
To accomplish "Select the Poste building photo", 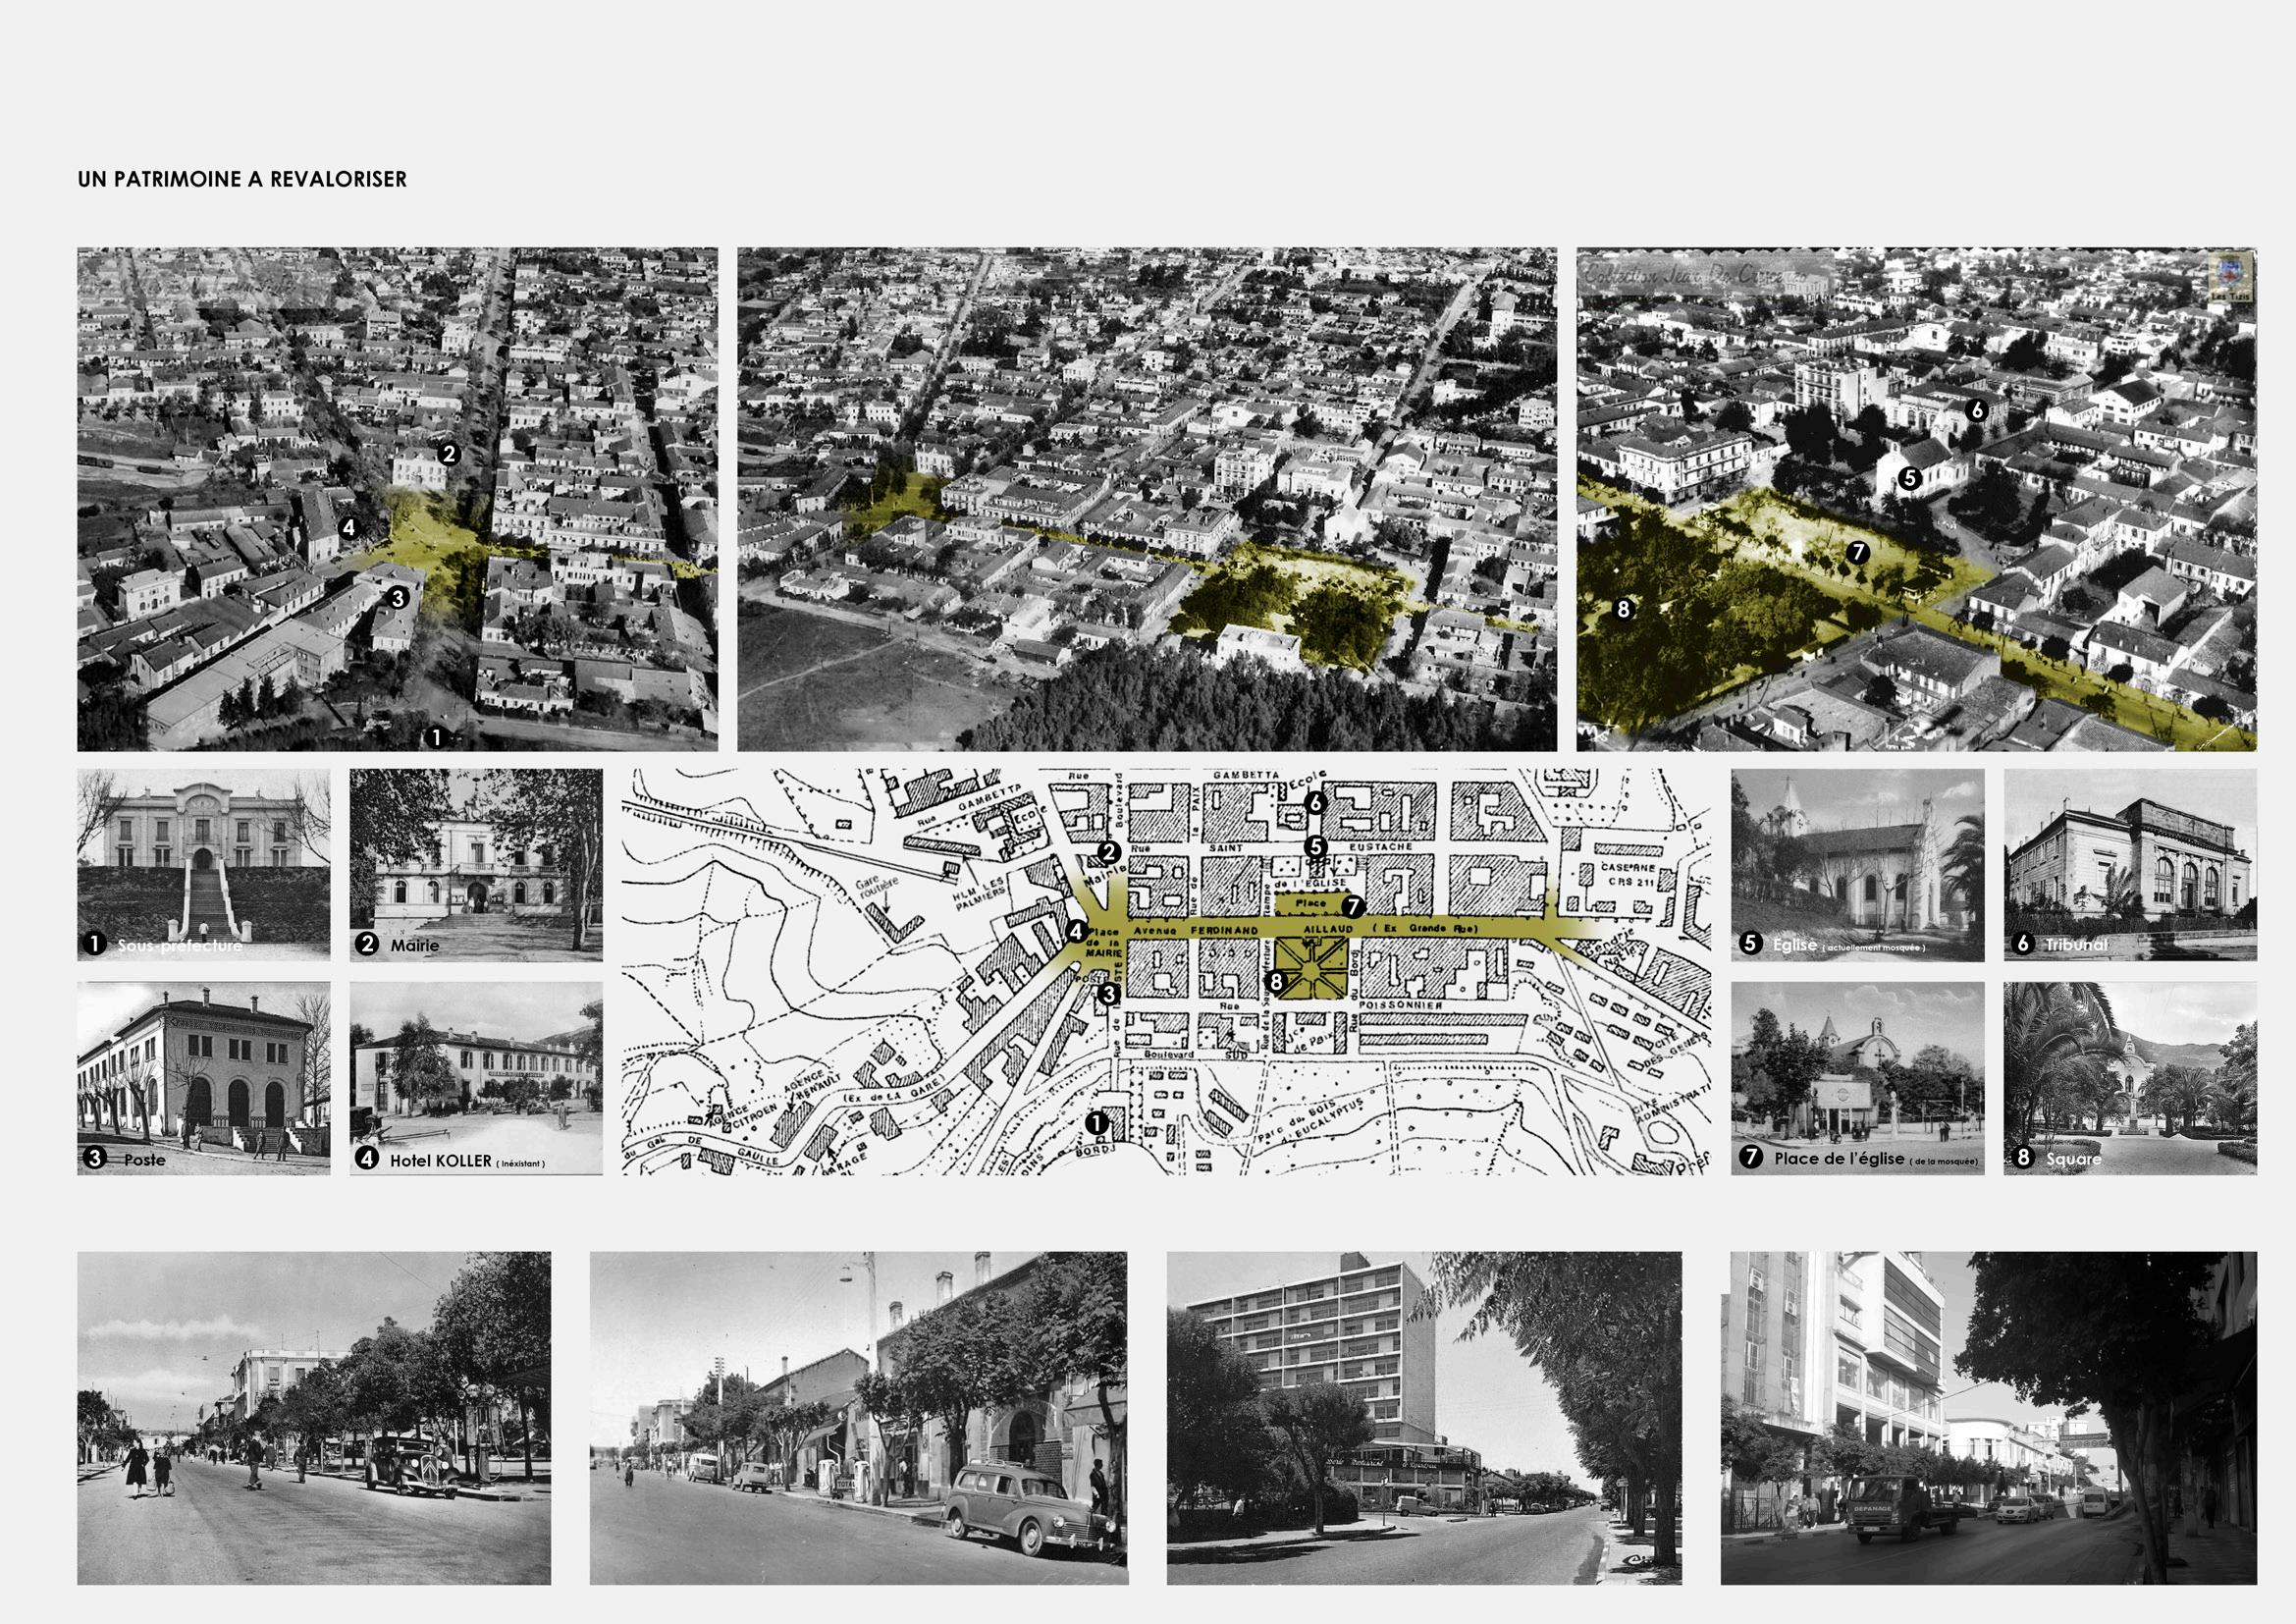I will pyautogui.click(x=203, y=1077).
